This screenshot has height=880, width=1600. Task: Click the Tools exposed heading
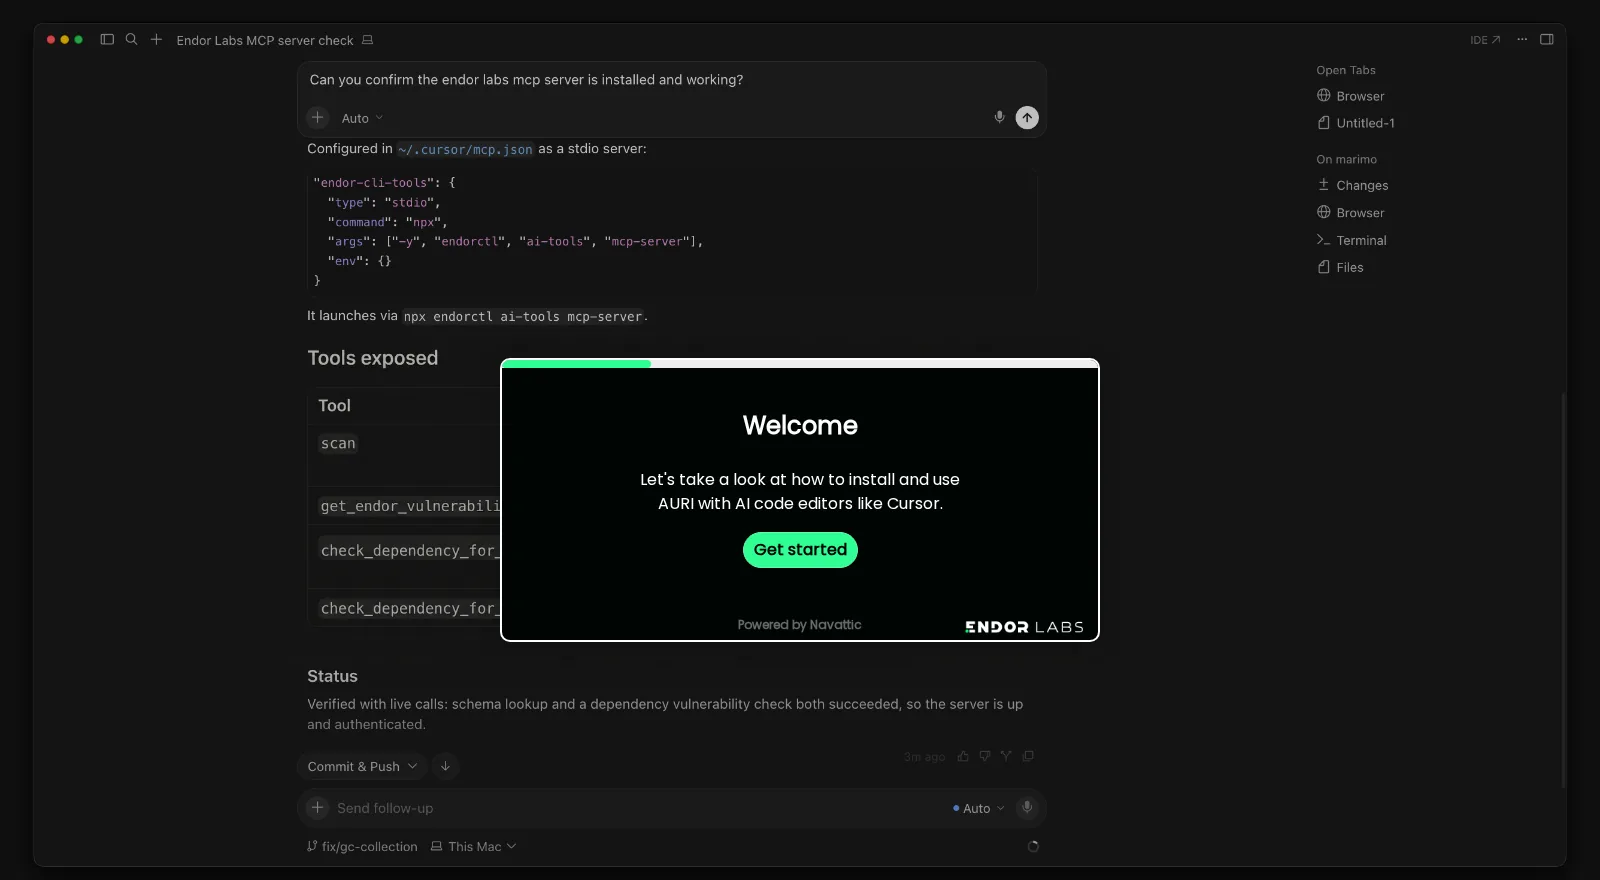click(373, 358)
